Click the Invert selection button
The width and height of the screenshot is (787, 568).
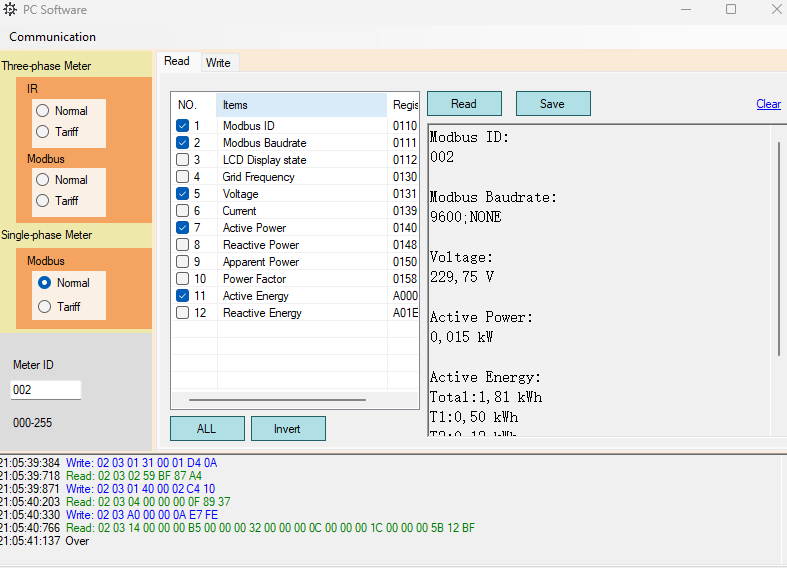tap(287, 429)
